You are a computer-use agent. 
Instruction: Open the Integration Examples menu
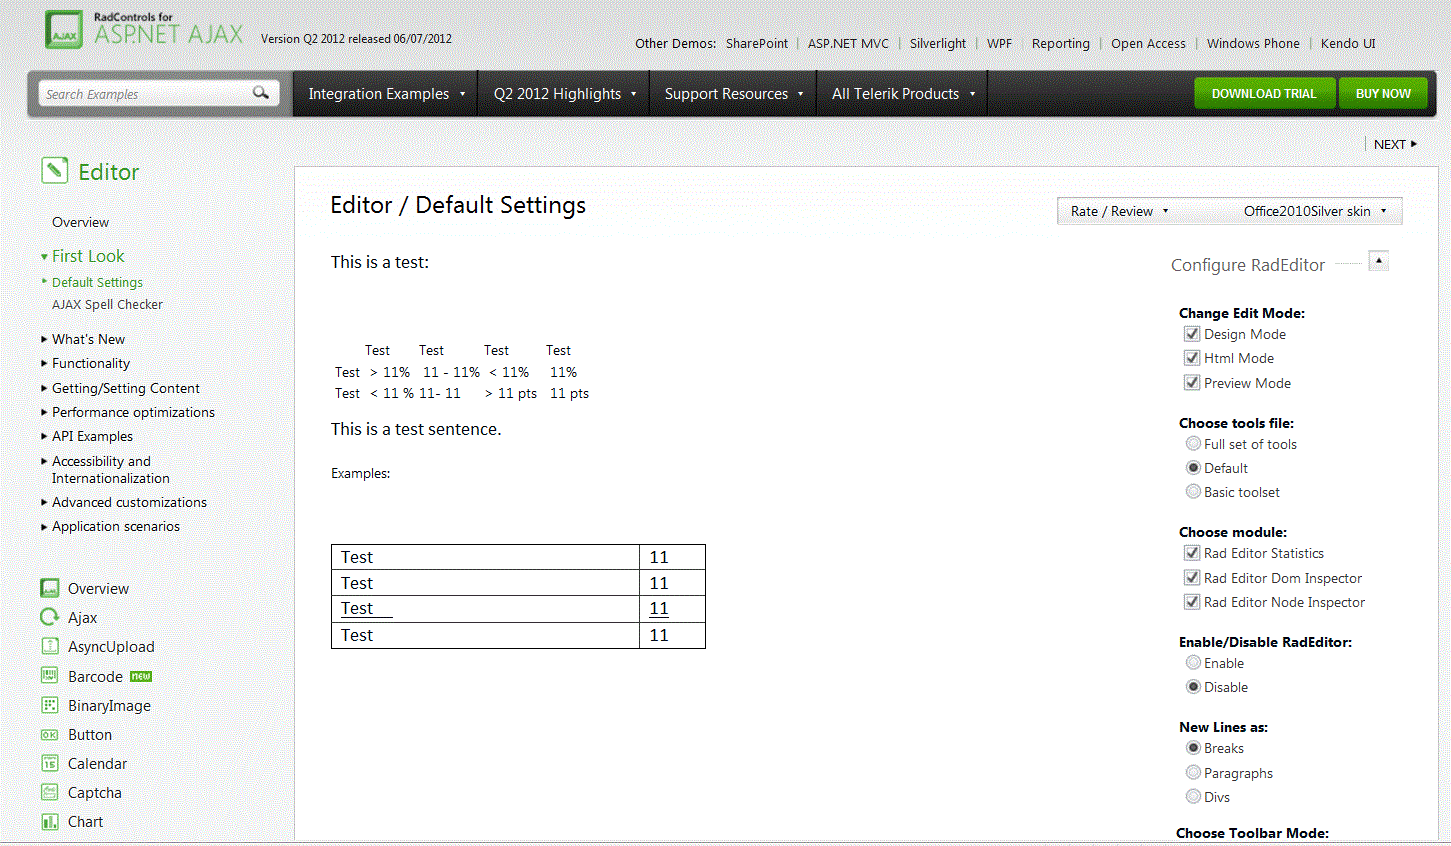pos(386,93)
